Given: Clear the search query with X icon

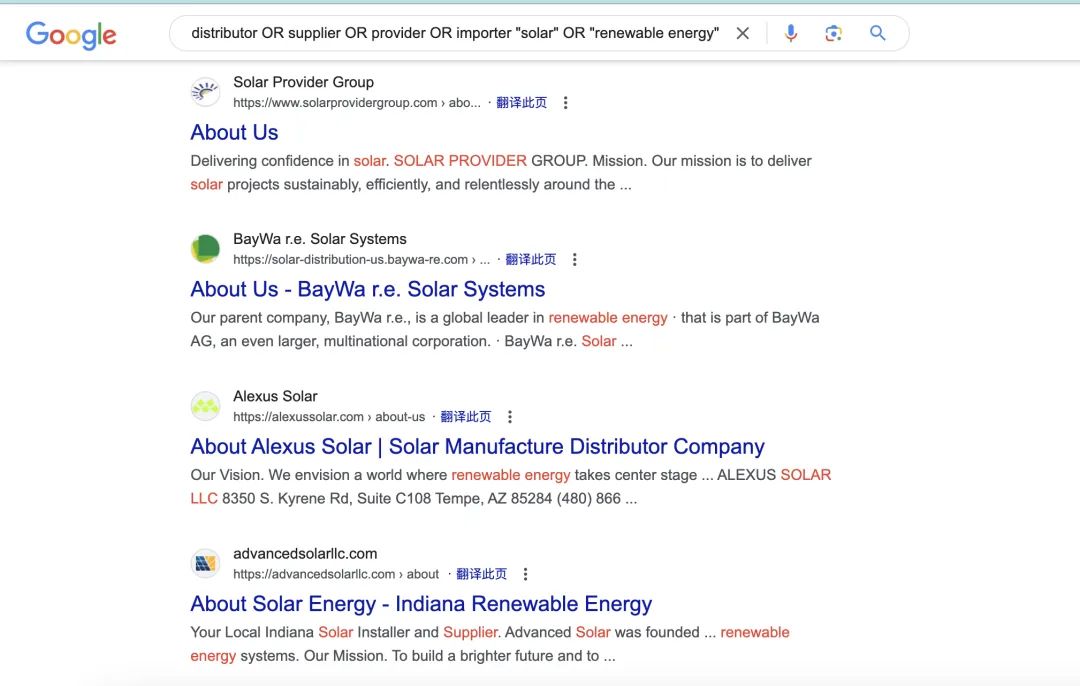Looking at the screenshot, I should coord(742,33).
